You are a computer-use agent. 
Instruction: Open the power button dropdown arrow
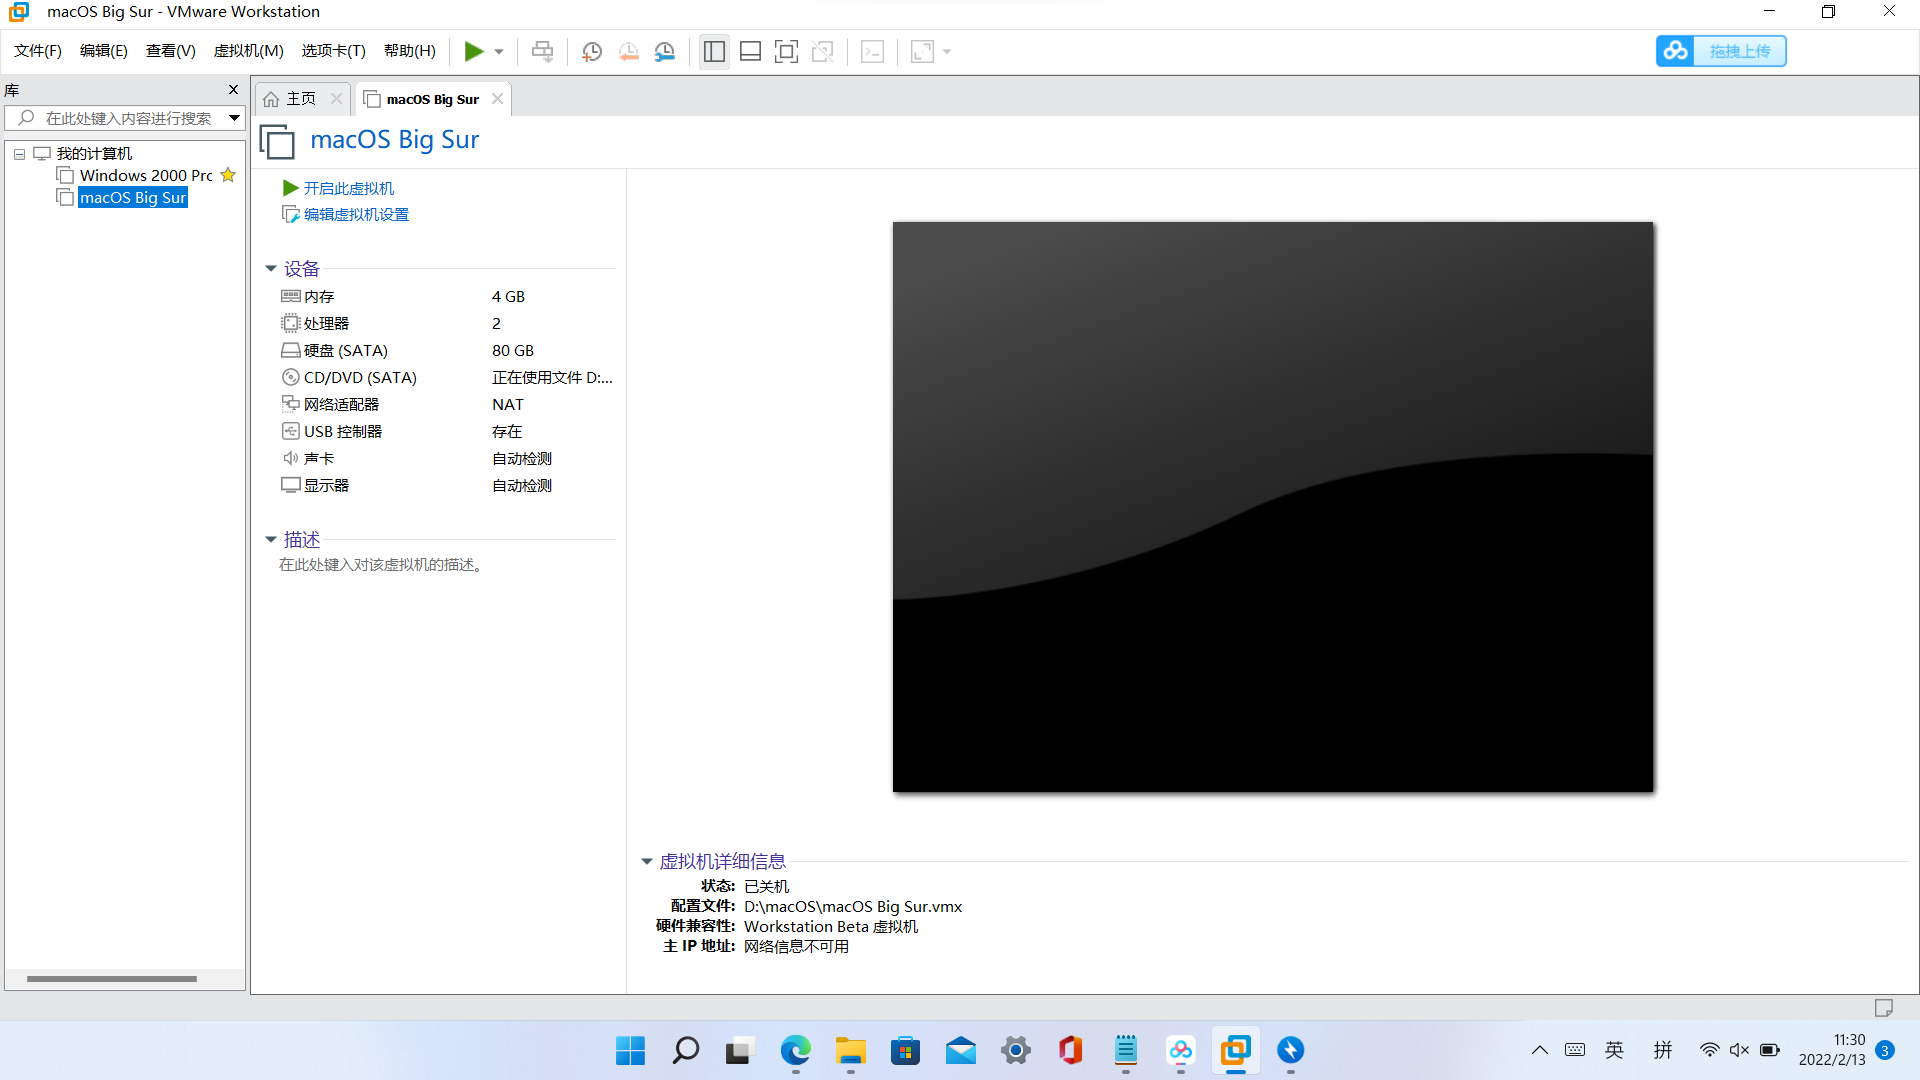498,51
